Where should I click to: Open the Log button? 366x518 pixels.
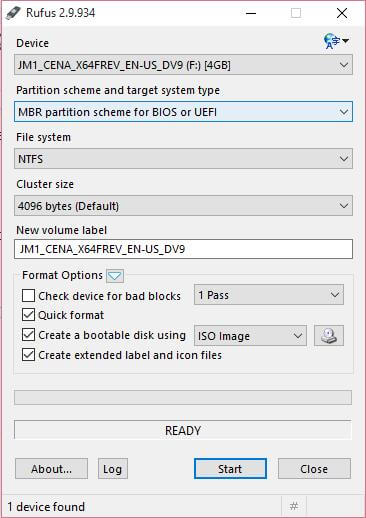113,469
